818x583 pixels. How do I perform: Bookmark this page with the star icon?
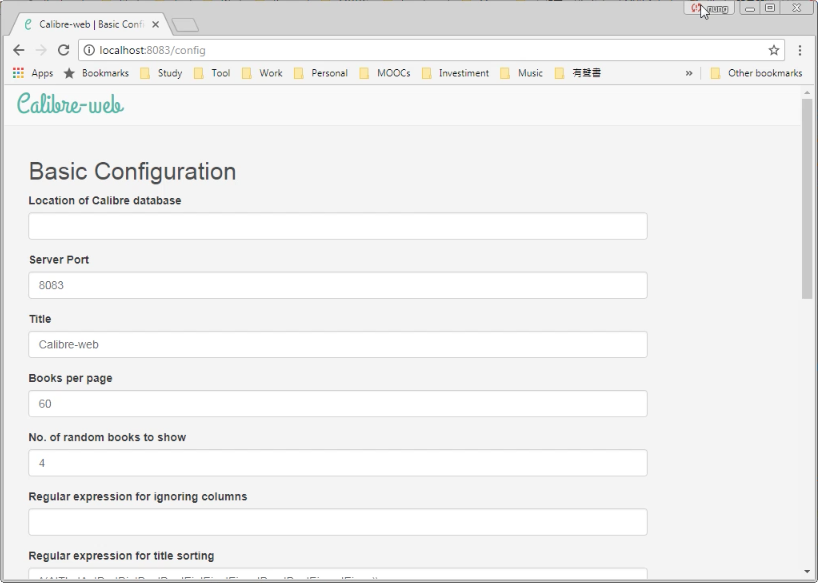[774, 50]
